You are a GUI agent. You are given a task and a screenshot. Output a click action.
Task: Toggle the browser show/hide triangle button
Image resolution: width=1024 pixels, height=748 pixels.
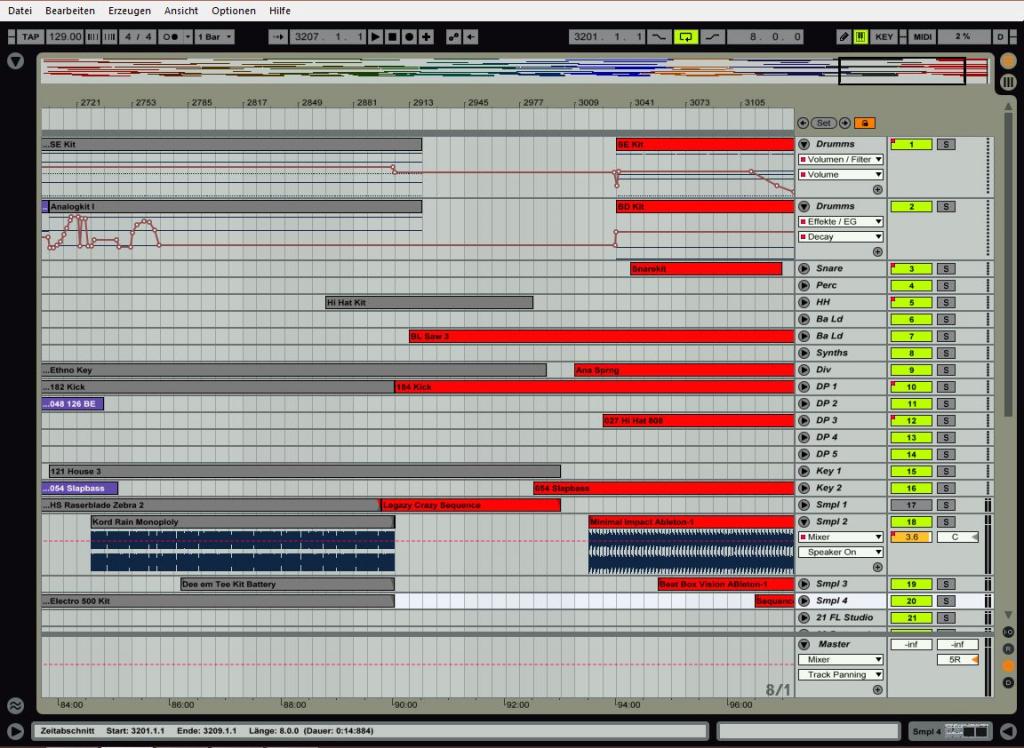click(16, 61)
